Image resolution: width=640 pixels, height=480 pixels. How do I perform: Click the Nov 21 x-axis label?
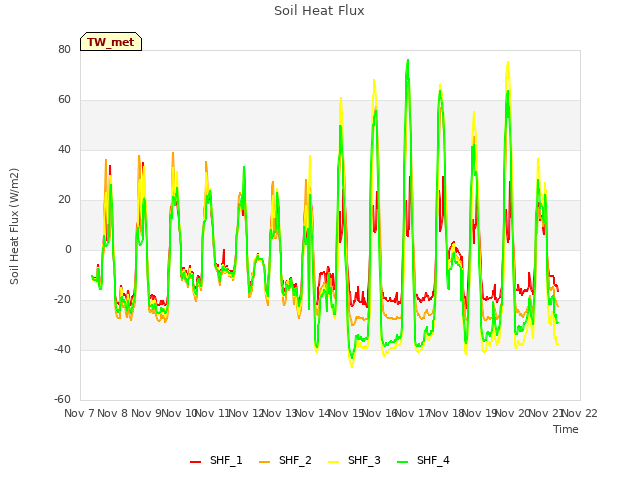pos(546,413)
